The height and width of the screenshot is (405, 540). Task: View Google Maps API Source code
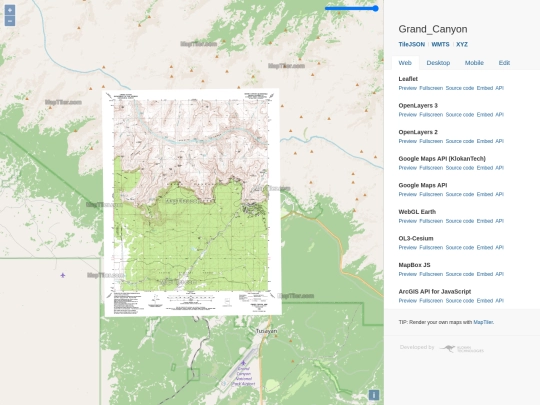coord(460,195)
